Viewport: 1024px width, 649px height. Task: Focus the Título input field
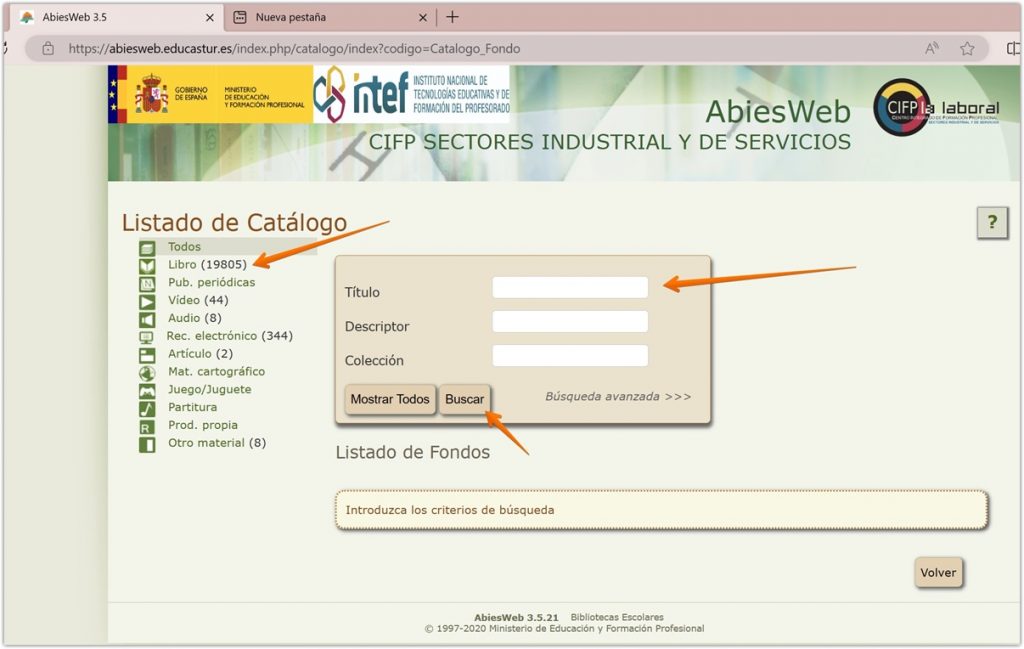tap(570, 288)
